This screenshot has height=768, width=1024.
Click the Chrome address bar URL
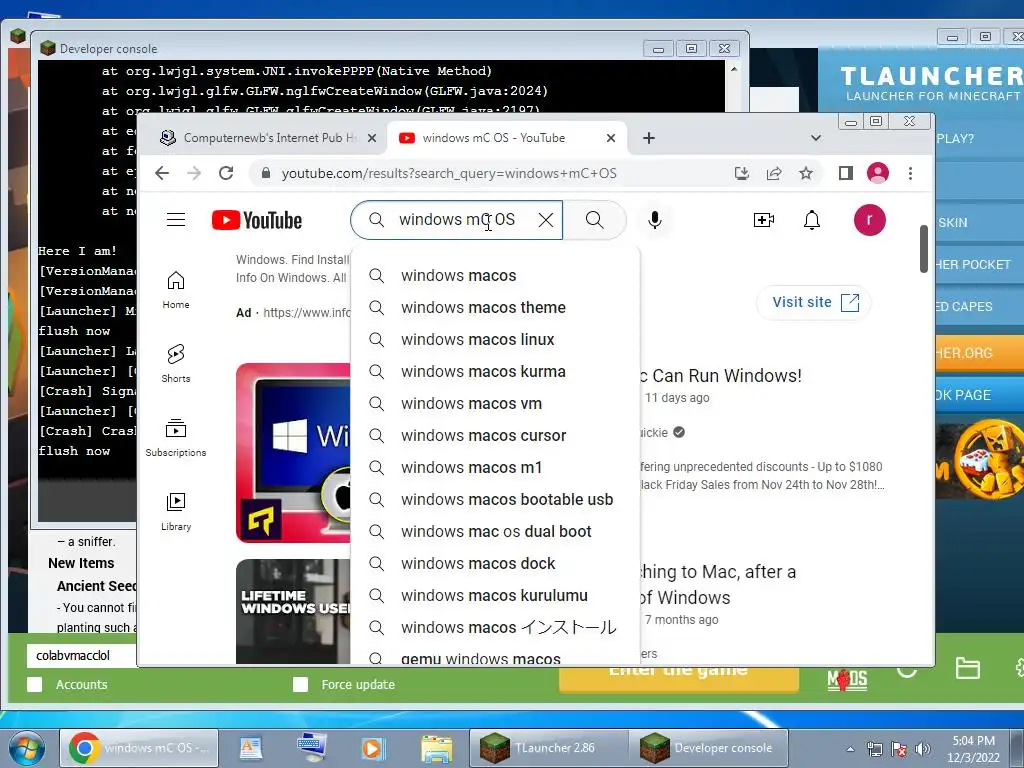449,173
